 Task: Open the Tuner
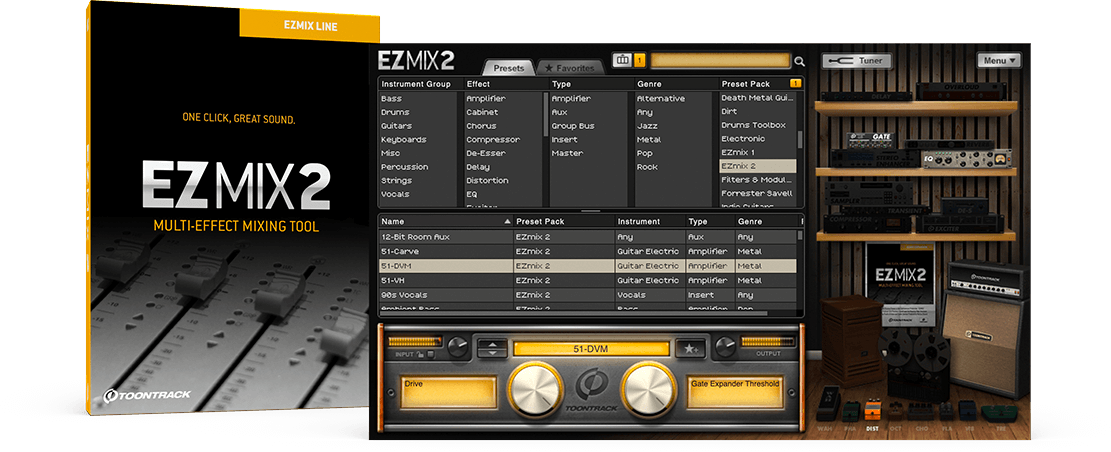[x=857, y=61]
